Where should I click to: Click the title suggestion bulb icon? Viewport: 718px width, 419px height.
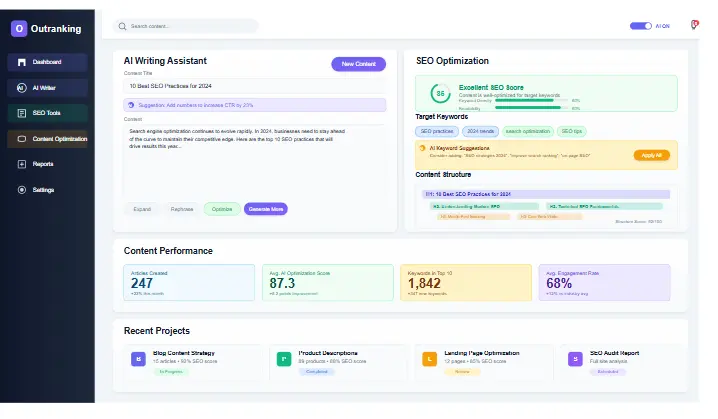pos(131,105)
